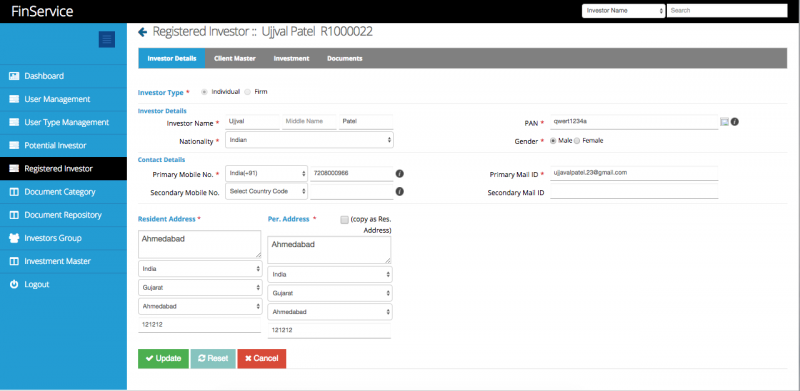Open Investment Master from the sidebar

[63, 261]
